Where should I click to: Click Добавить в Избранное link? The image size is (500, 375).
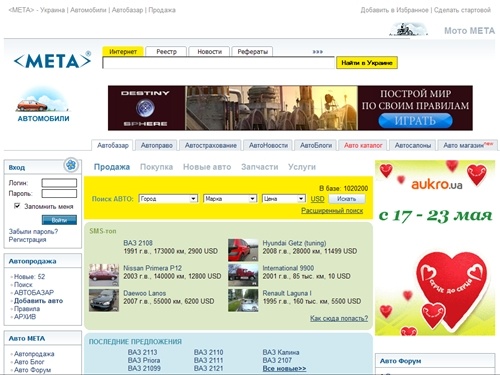coord(394,10)
